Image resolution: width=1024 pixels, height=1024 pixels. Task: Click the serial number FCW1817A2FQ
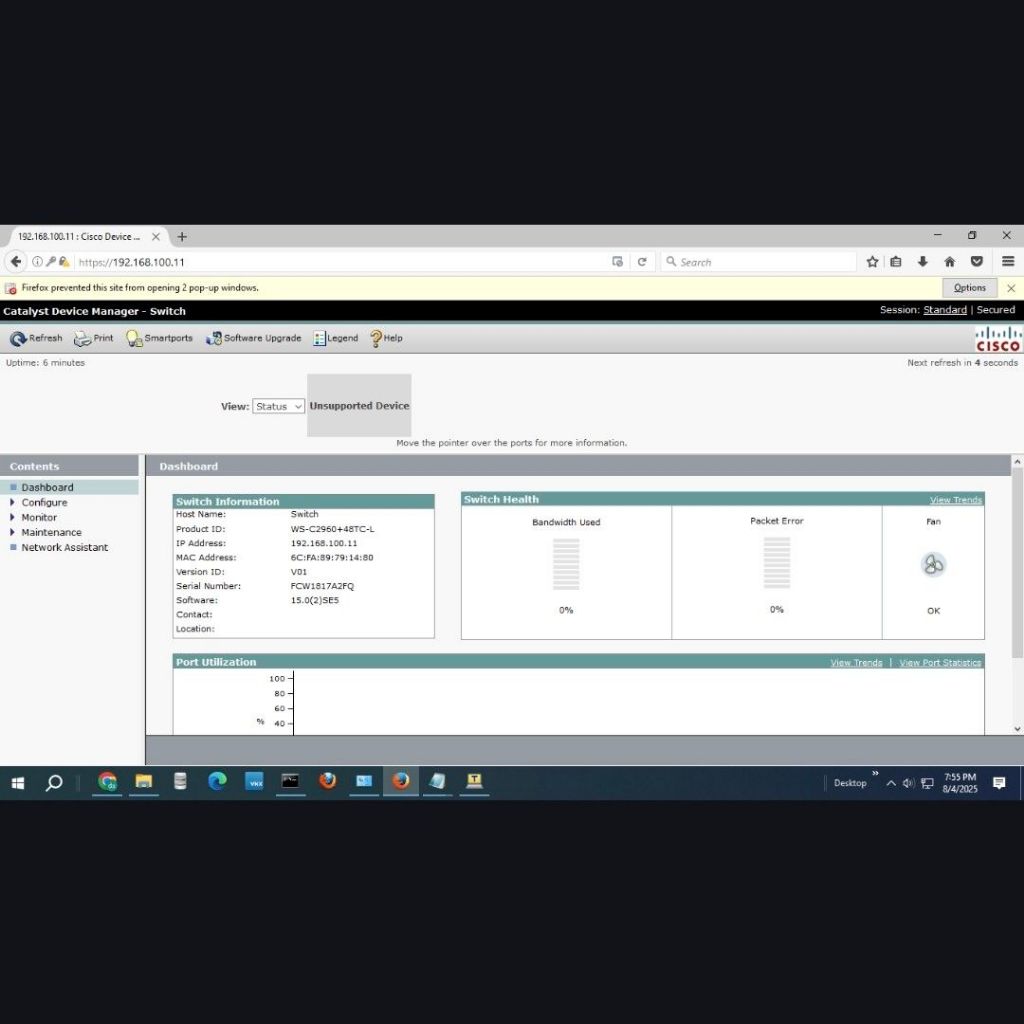(322, 586)
